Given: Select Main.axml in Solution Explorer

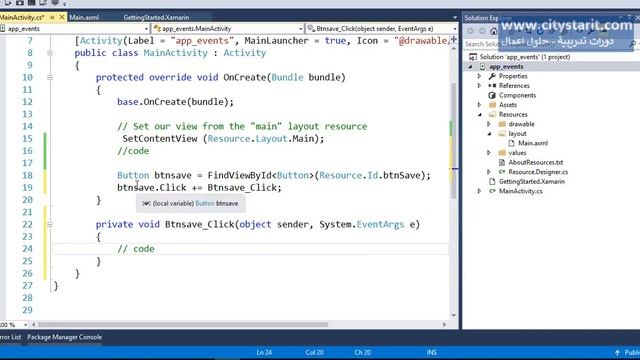Looking at the screenshot, I should [x=533, y=143].
